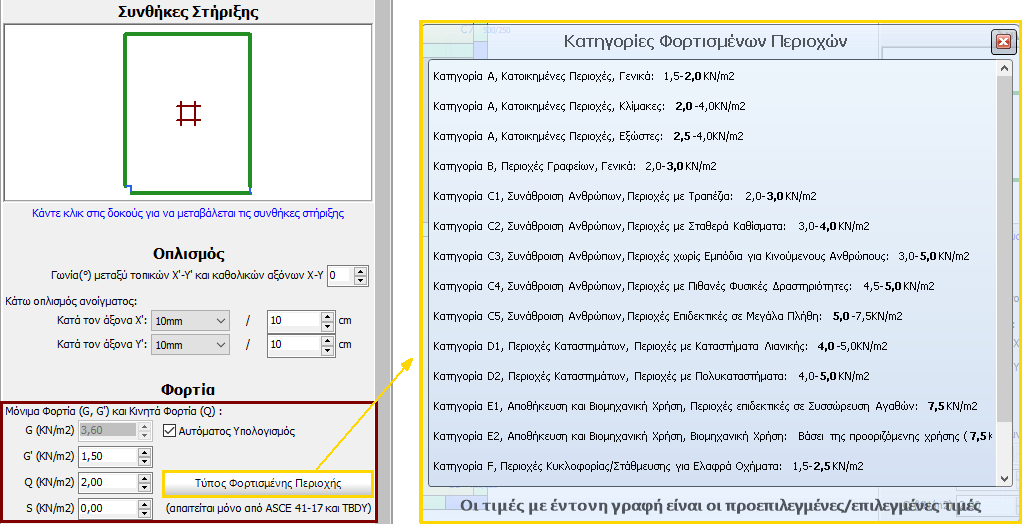The width and height of the screenshot is (1029, 529).
Task: Select Κατηγορία C3 category row
Action: pyautogui.click(x=700, y=256)
